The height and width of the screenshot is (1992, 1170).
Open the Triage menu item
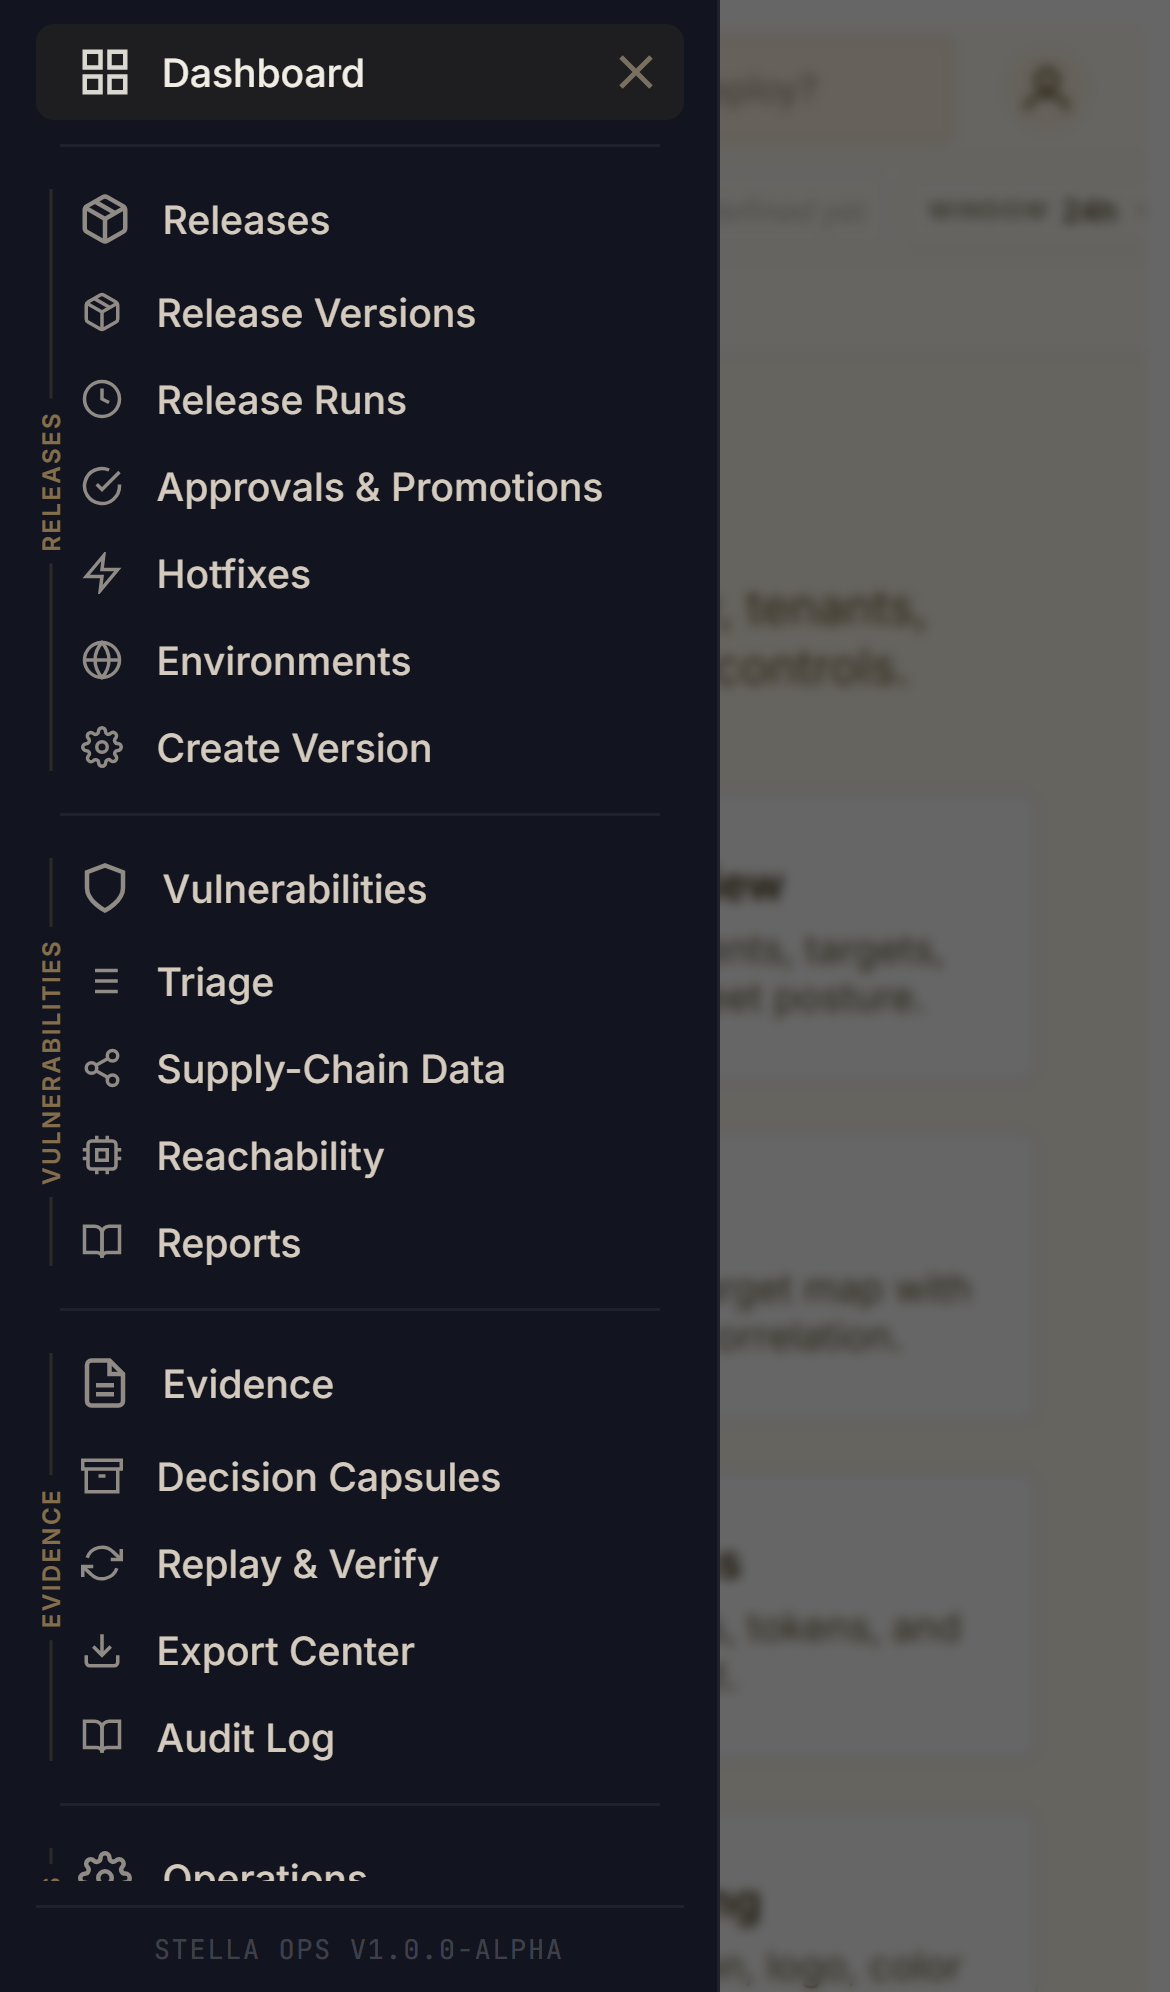pyautogui.click(x=215, y=983)
